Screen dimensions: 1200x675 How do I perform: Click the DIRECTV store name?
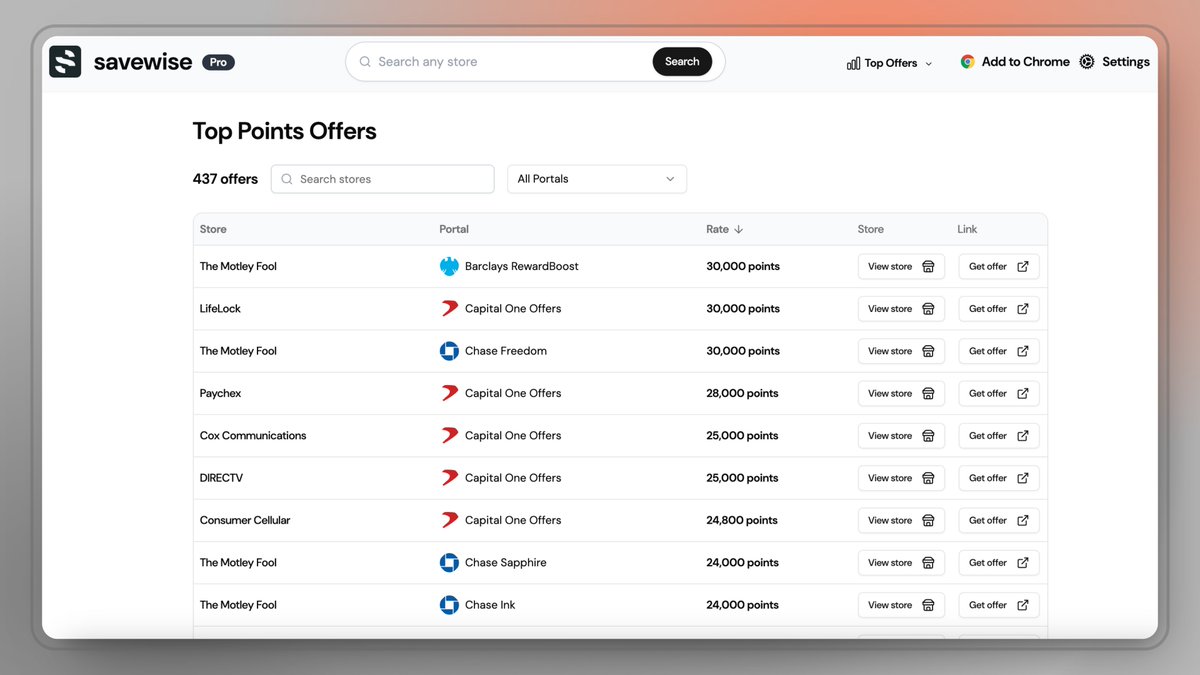tap(221, 478)
